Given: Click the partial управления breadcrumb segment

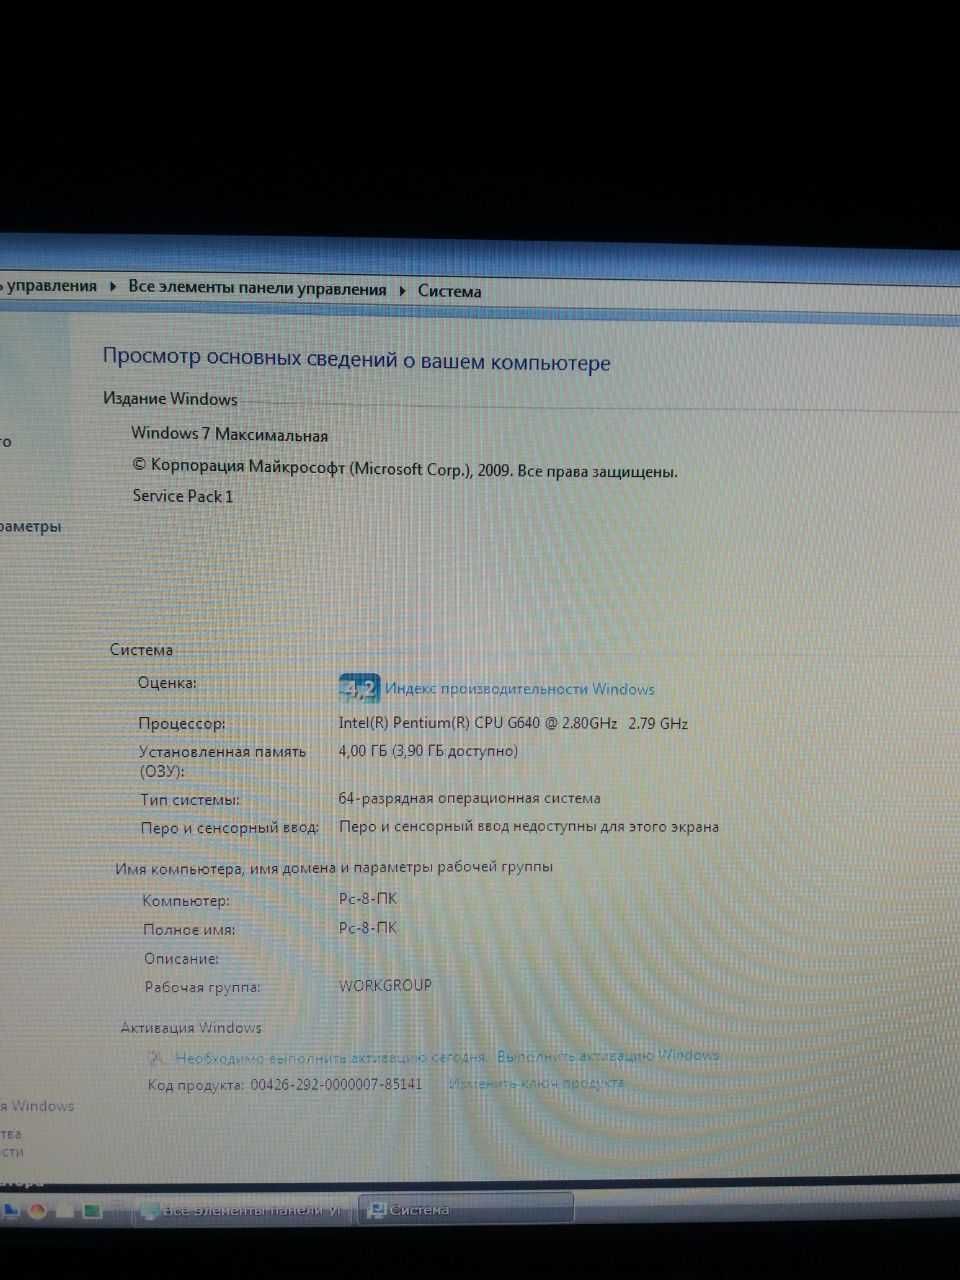Looking at the screenshot, I should click(x=50, y=286).
